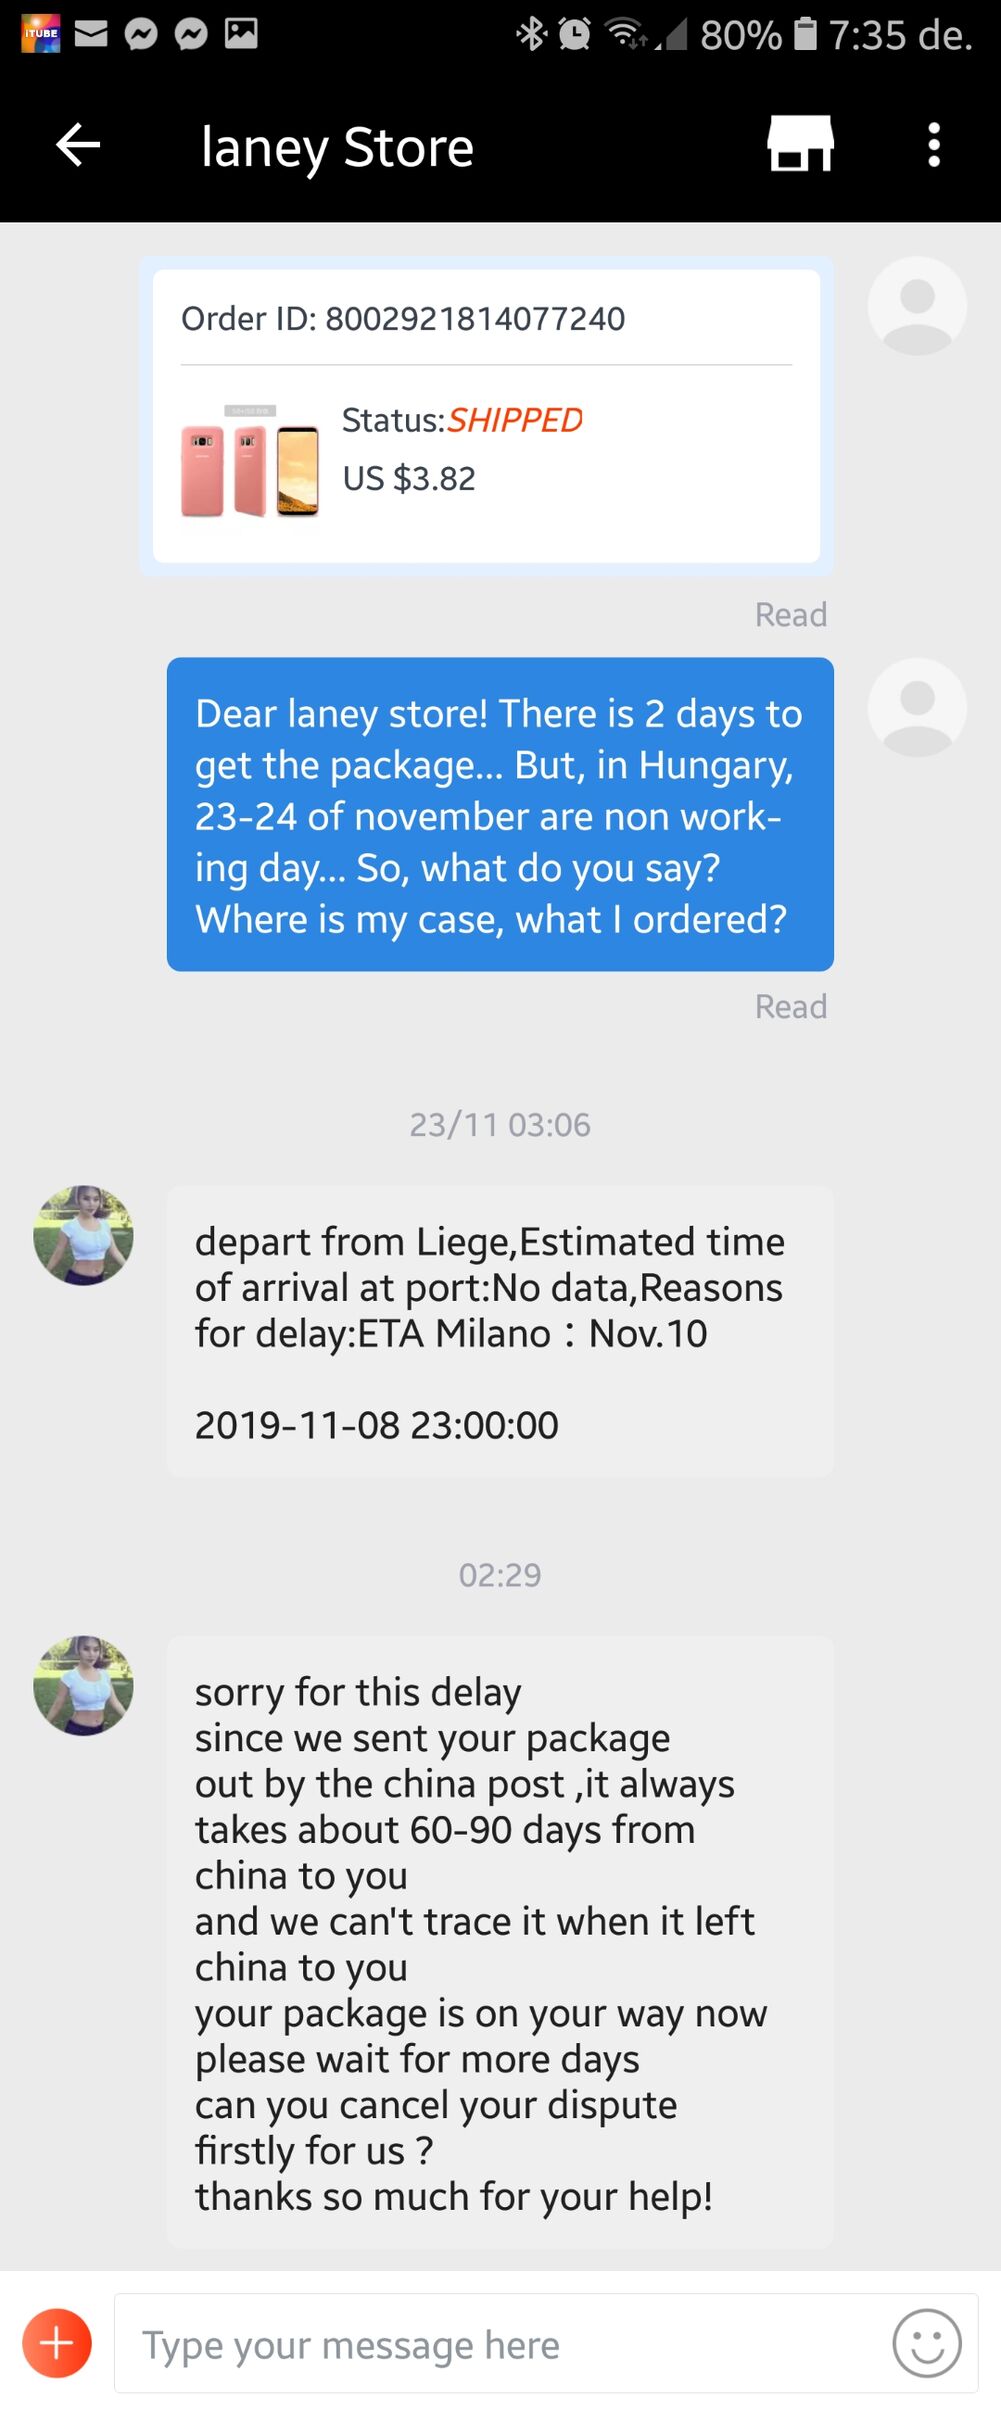Tap the red plus attachment button
The width and height of the screenshot is (1001, 2410).
point(57,2343)
